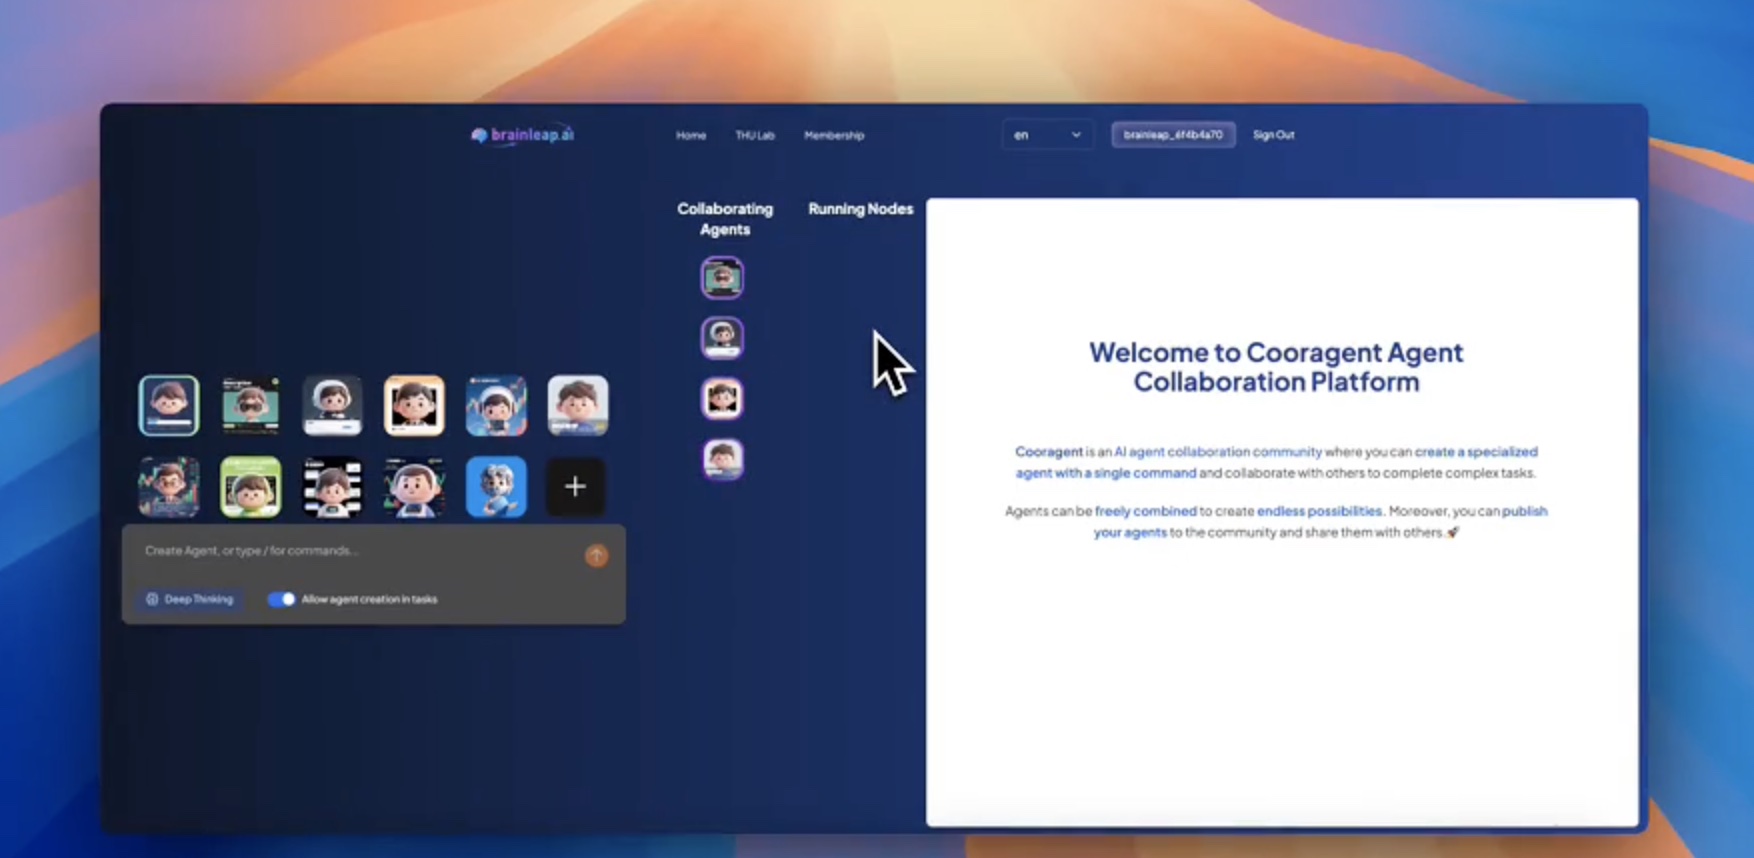1754x858 pixels.
Task: Click the Running Nodes heading
Action: (x=860, y=209)
